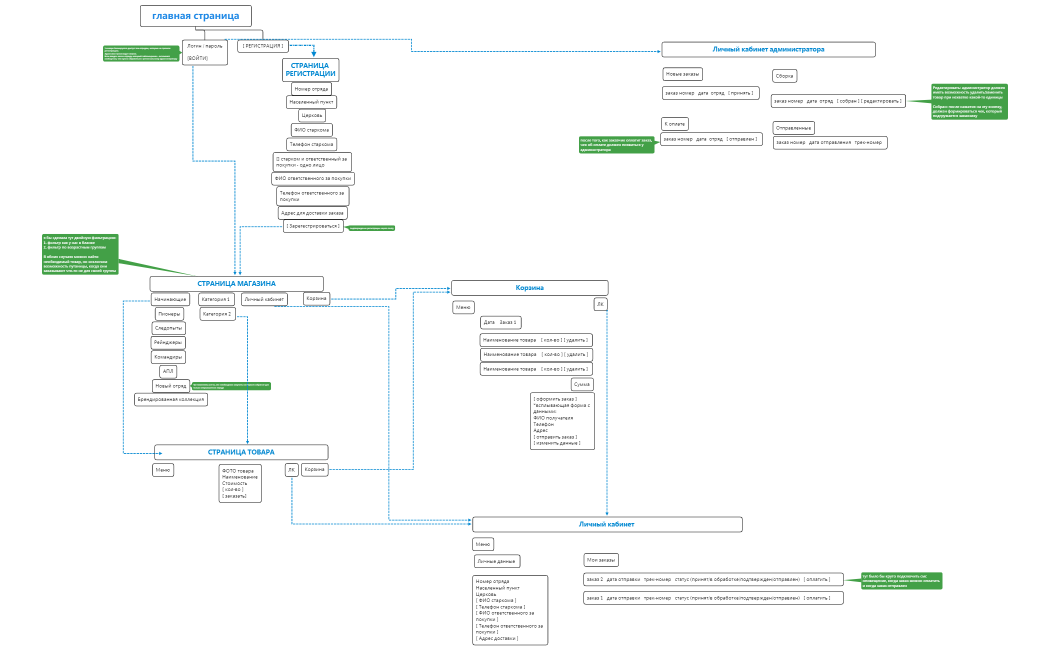Click the 'СТРАНИЦА ТОВАРА' heading node
This screenshot has width=1050, height=650.
coord(241,452)
